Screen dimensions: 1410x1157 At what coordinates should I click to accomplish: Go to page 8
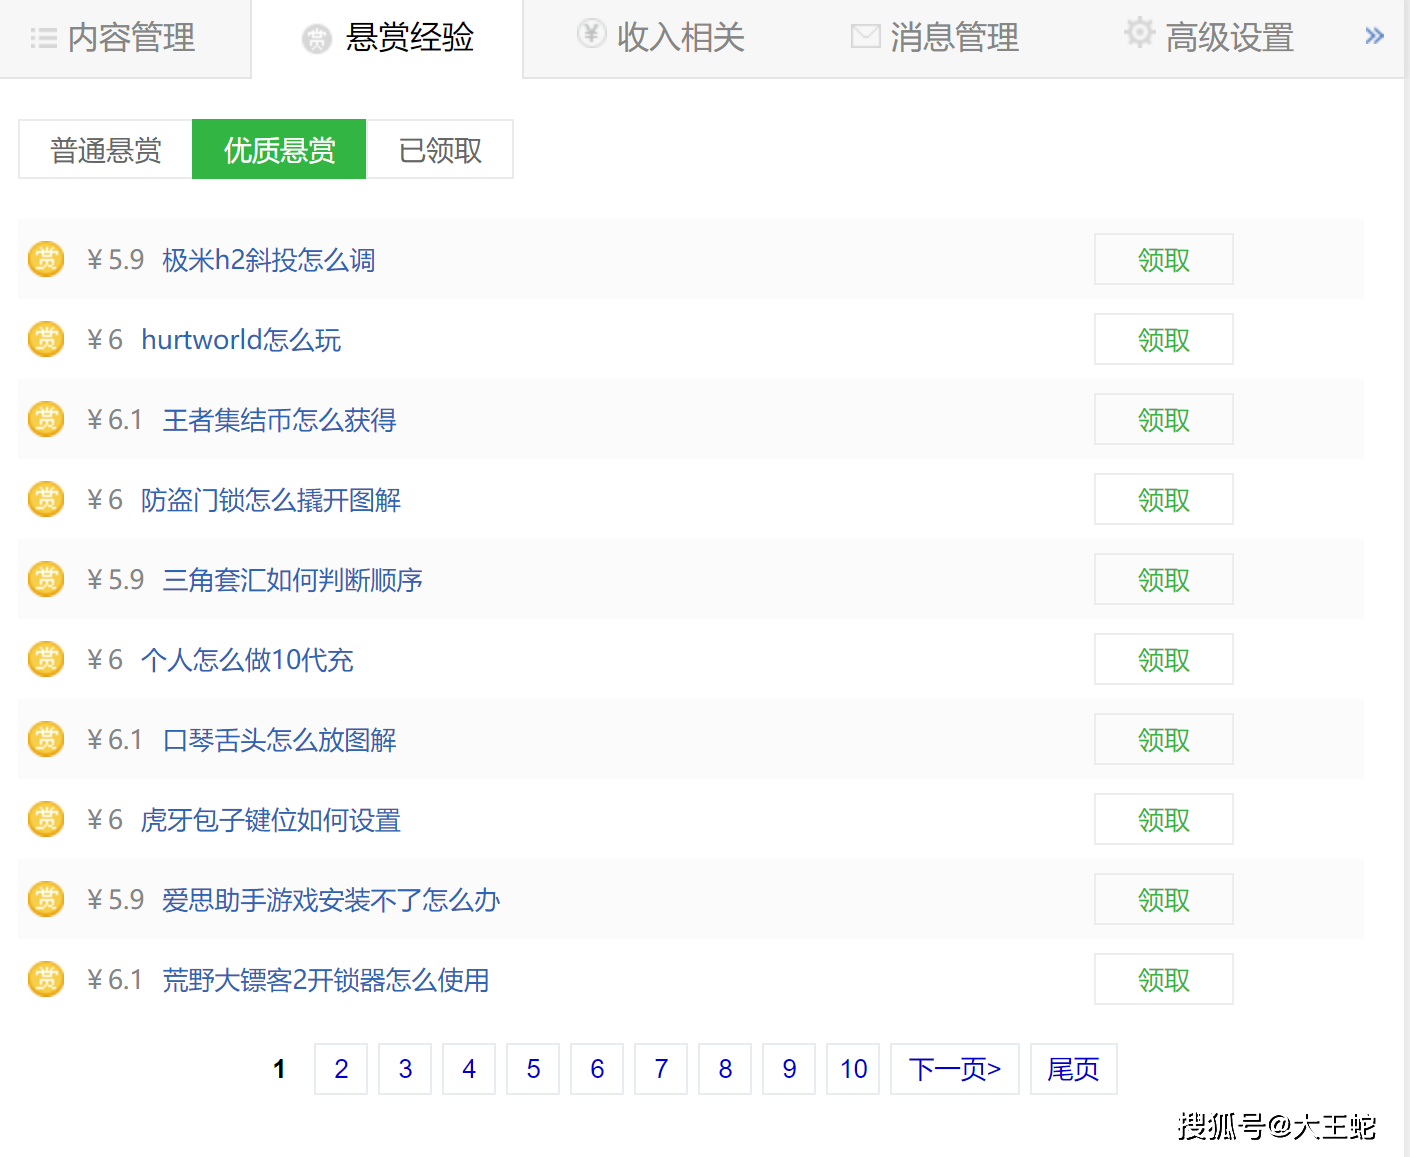(725, 1069)
